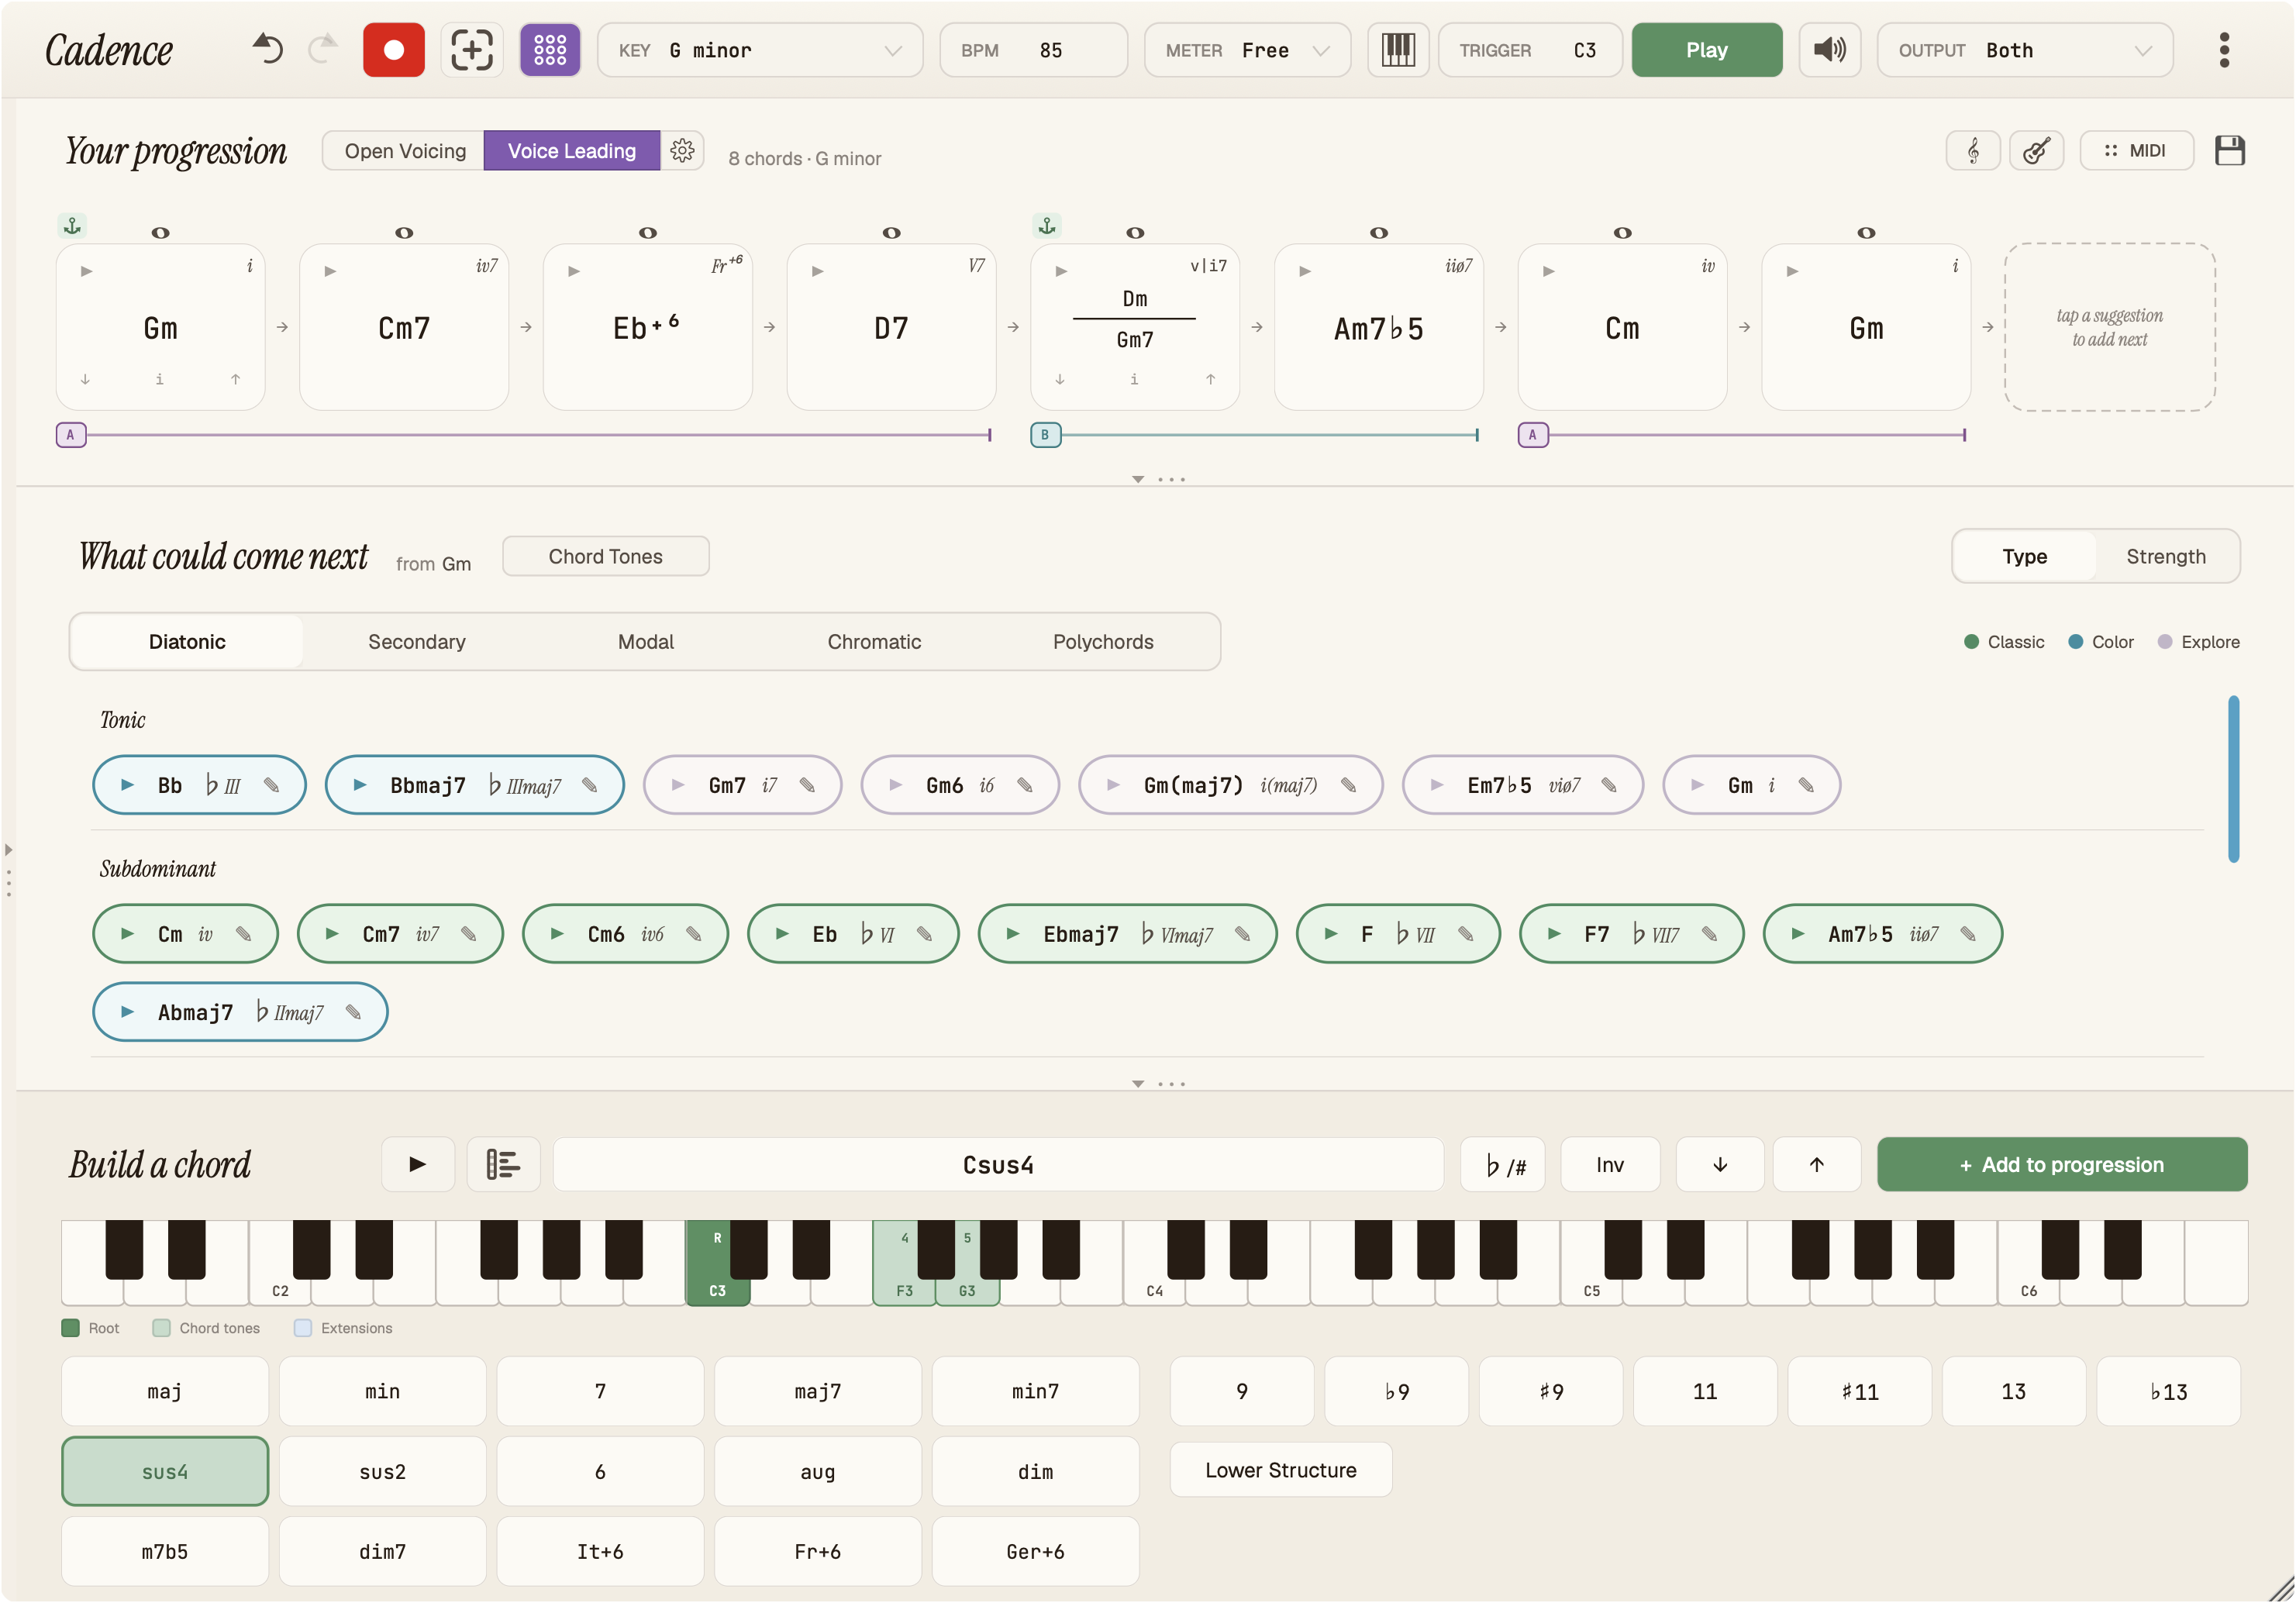Play the Cm7 chord card
The height and width of the screenshot is (1603, 2296).
(331, 271)
